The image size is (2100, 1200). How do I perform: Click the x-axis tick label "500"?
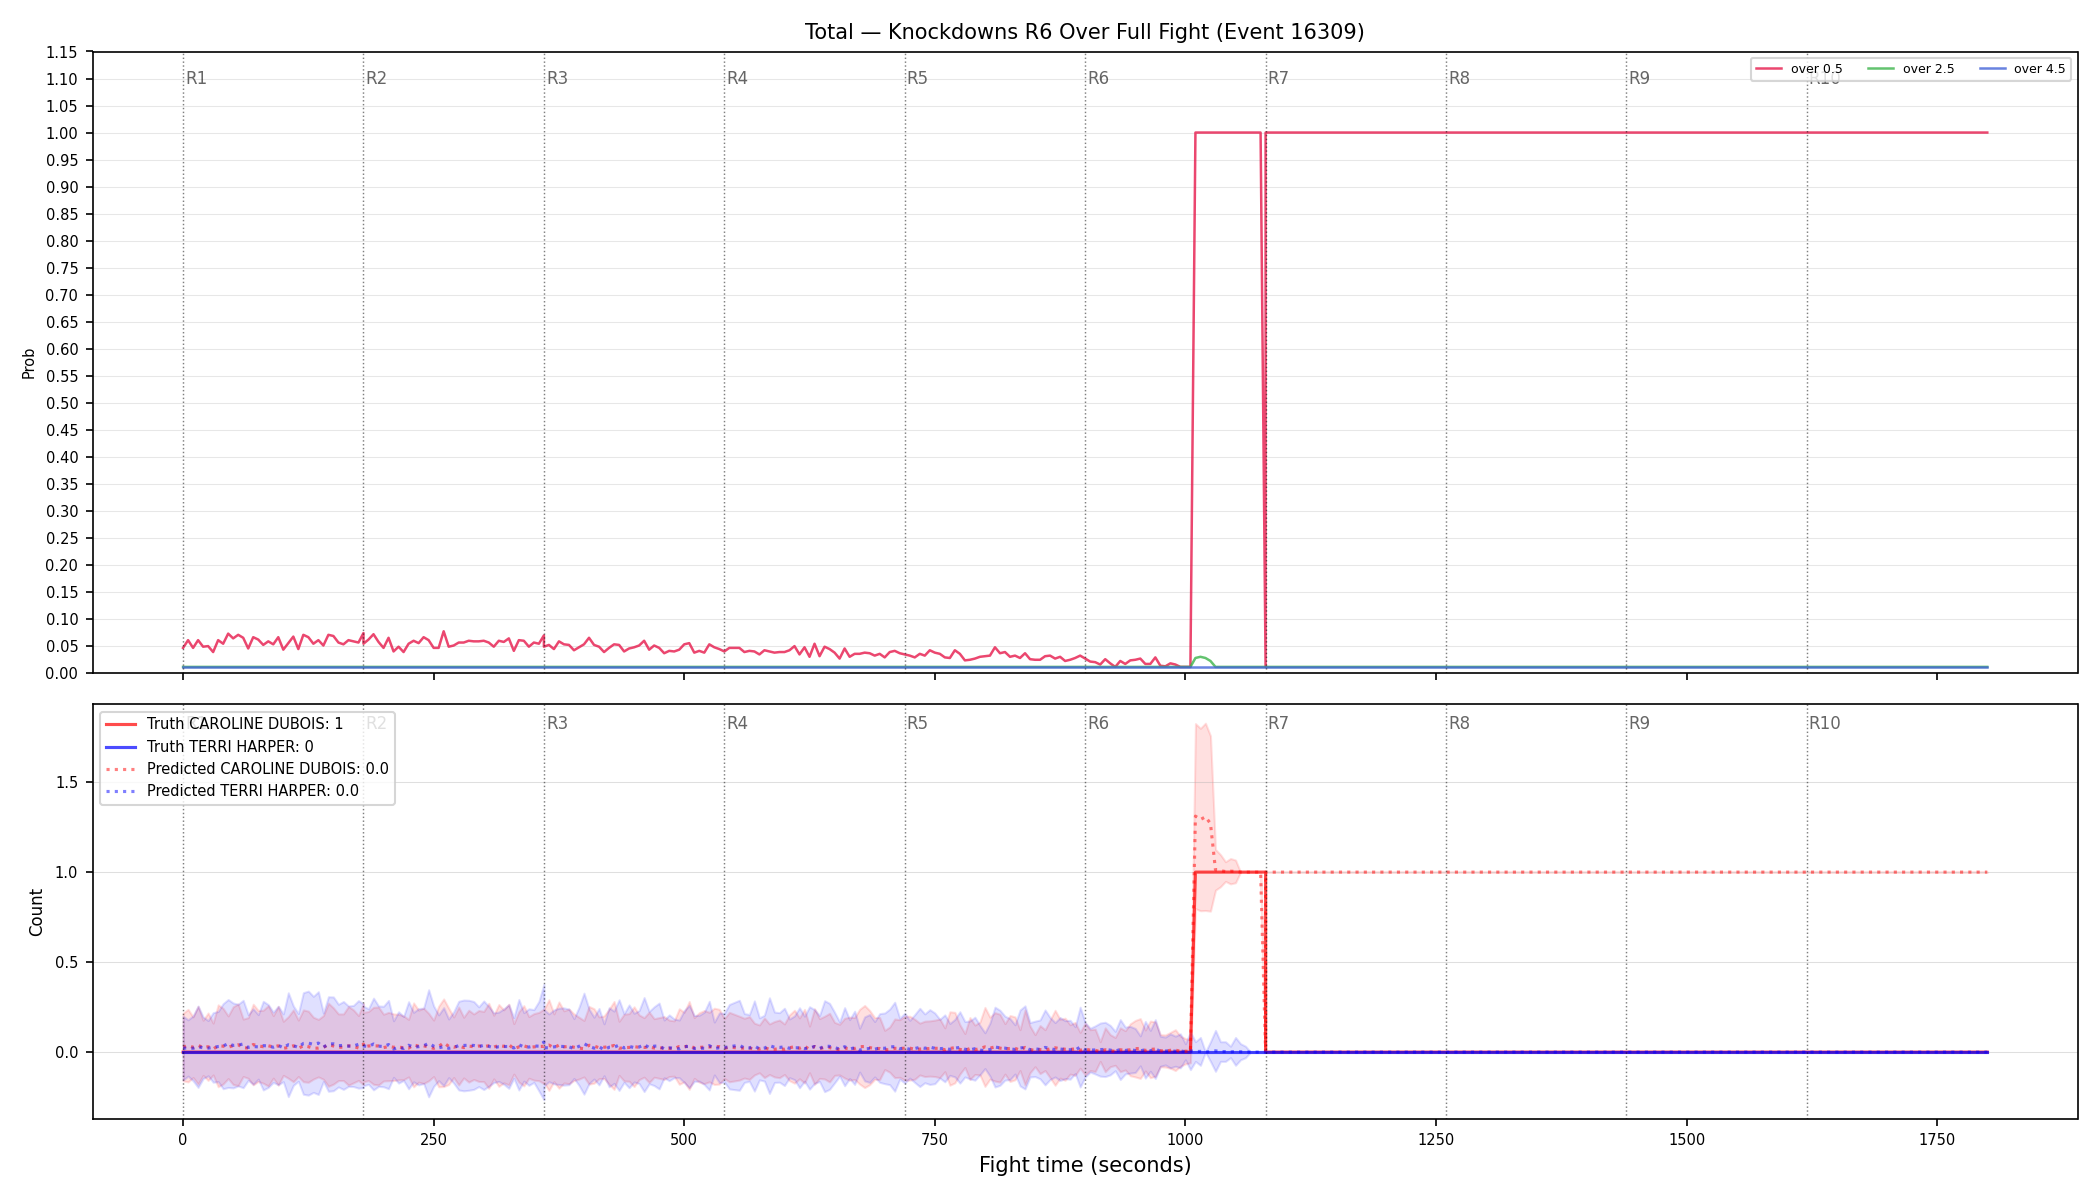pyautogui.click(x=684, y=1139)
